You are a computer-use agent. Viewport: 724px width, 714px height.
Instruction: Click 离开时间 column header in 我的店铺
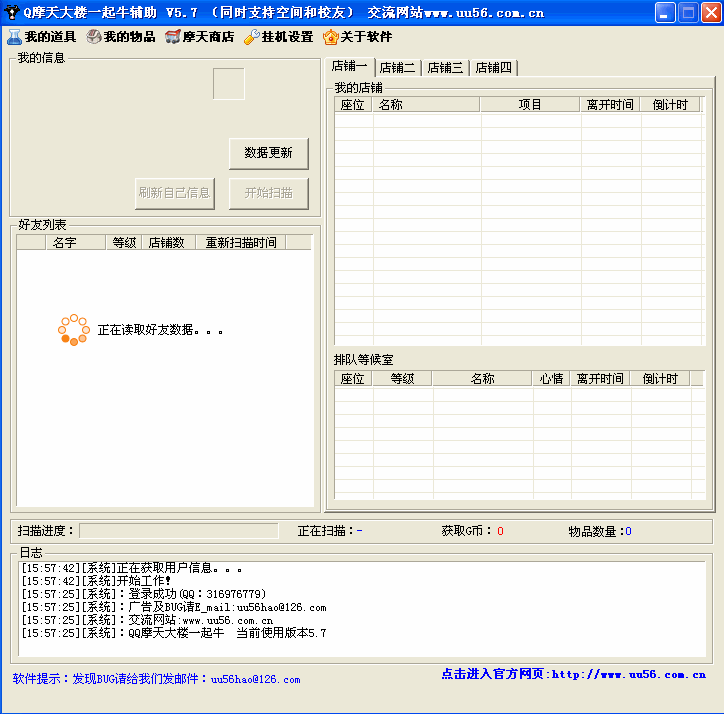pos(609,105)
